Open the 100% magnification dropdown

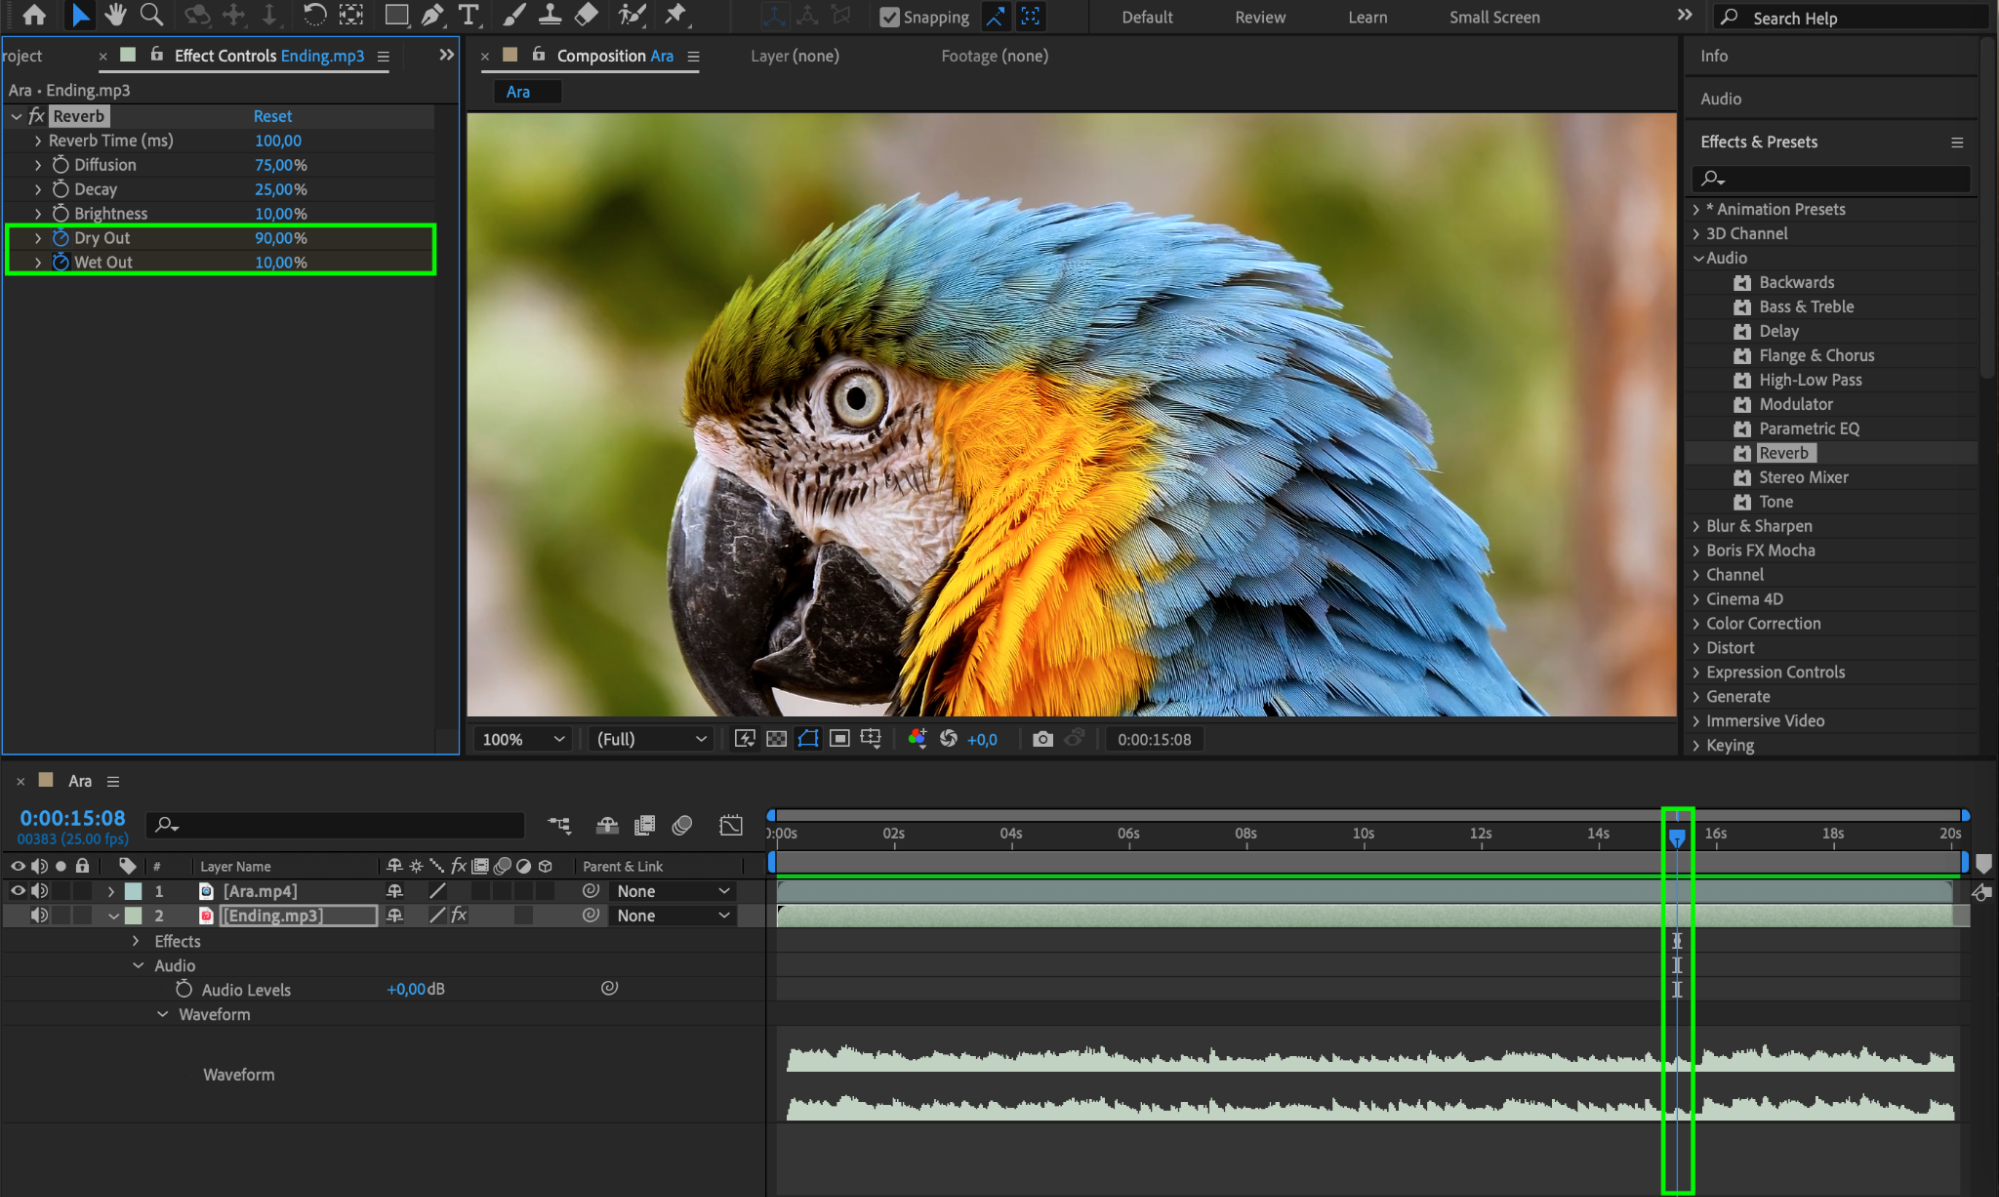click(524, 739)
